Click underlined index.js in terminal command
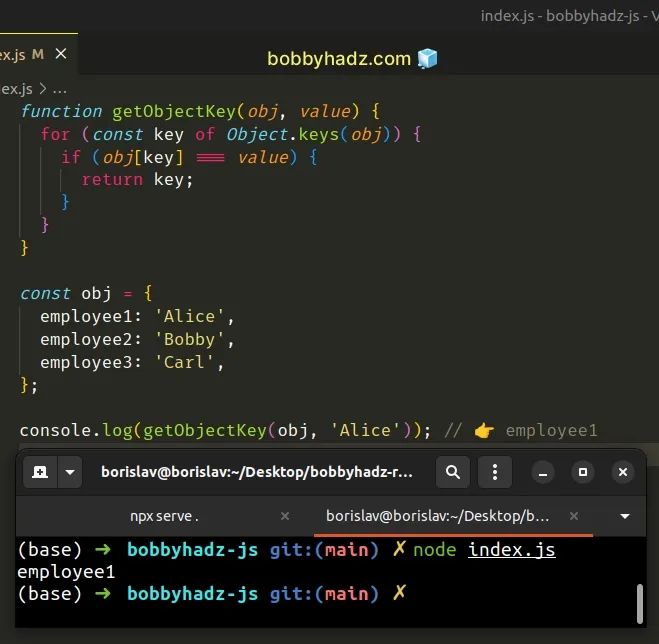Screen dimensions: 659x644 click(x=511, y=550)
